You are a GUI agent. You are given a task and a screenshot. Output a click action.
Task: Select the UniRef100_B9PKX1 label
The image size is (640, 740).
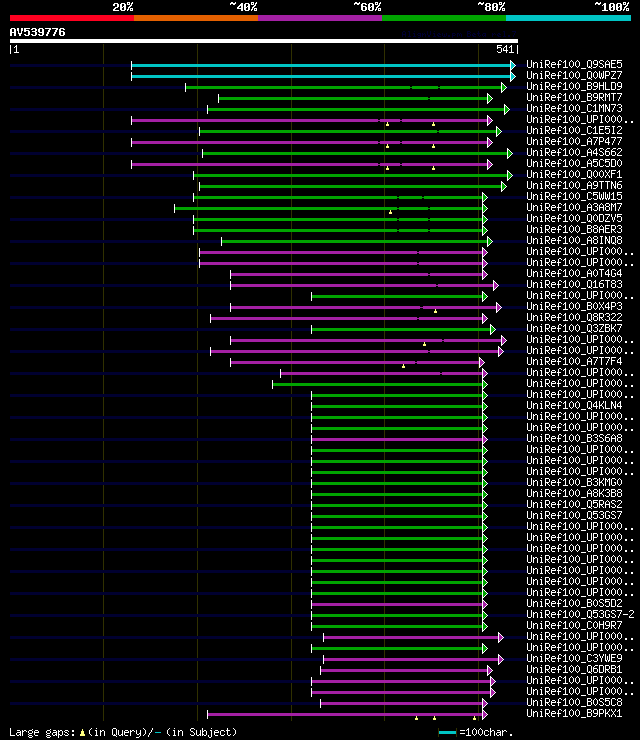pos(574,714)
